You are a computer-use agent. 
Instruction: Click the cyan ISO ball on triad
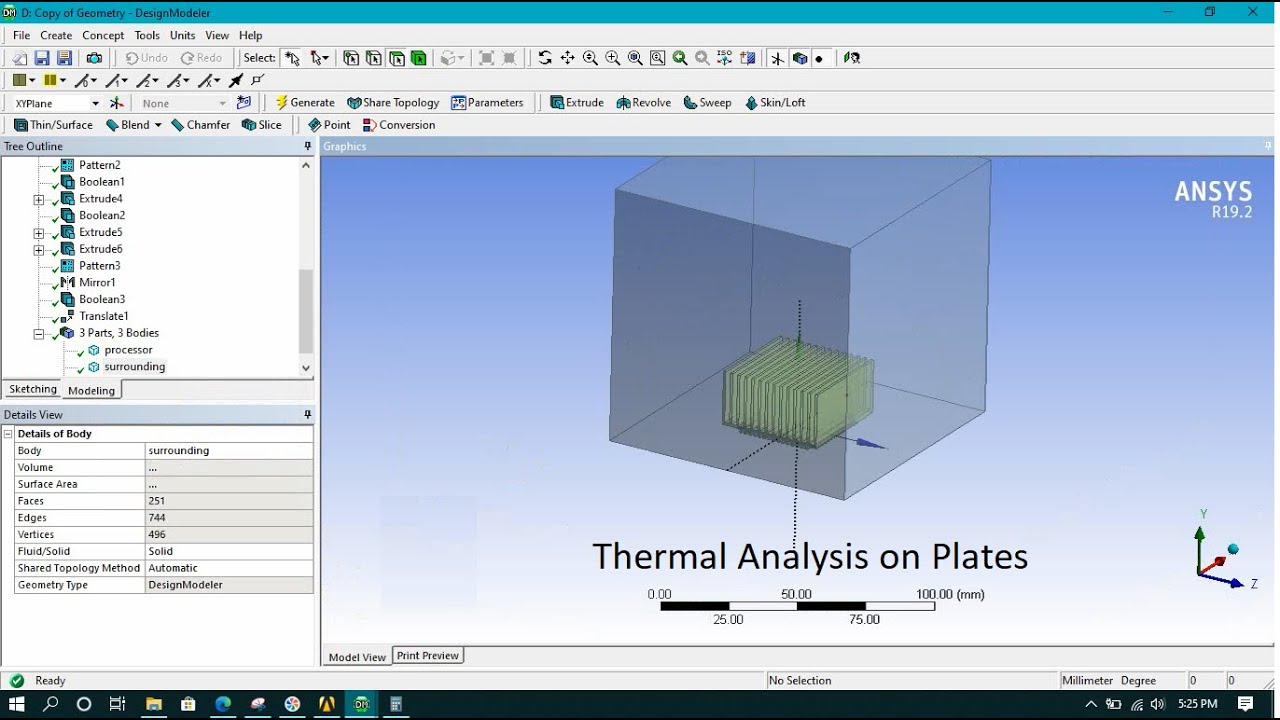coord(1233,549)
